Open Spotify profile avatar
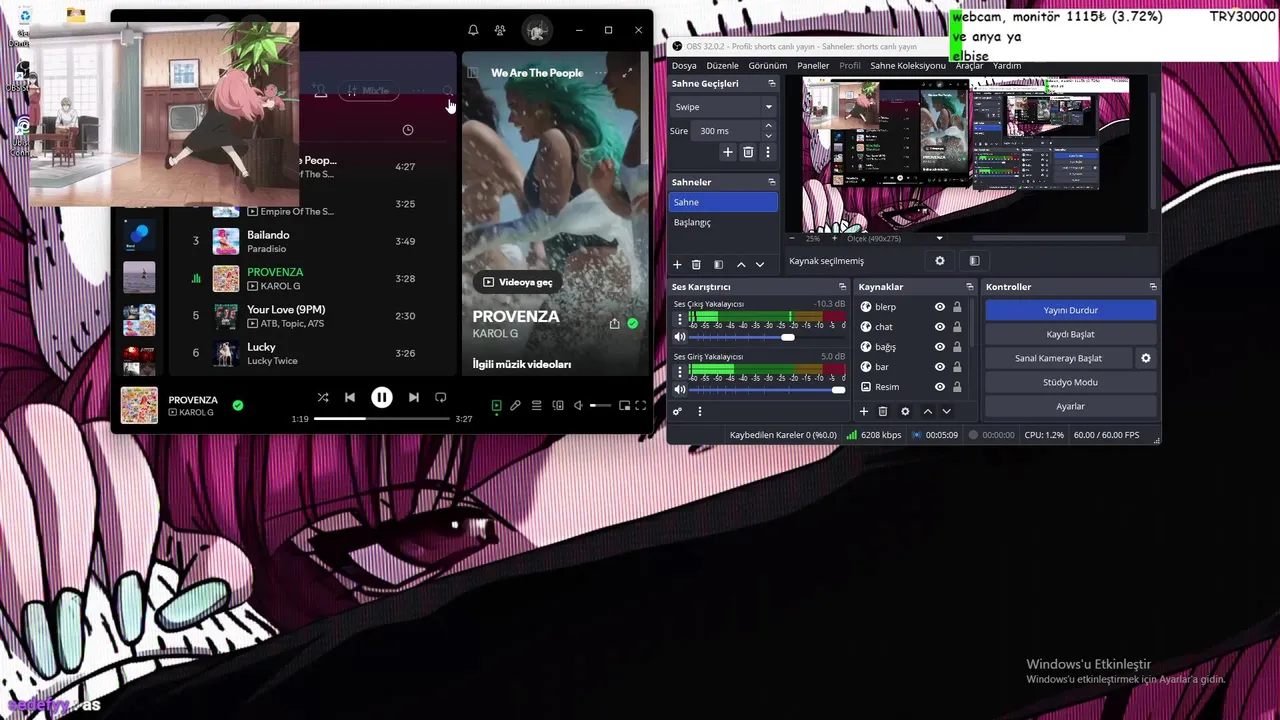The width and height of the screenshot is (1280, 720). click(x=537, y=31)
